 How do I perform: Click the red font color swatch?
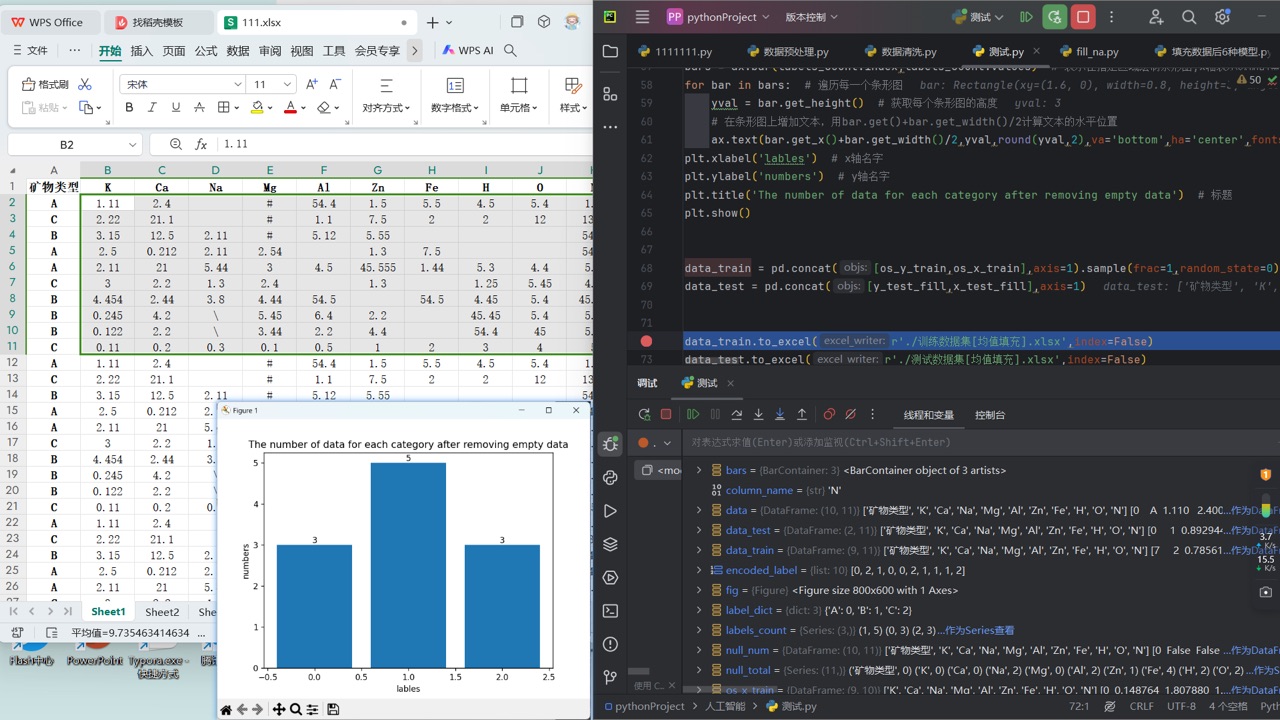(290, 108)
